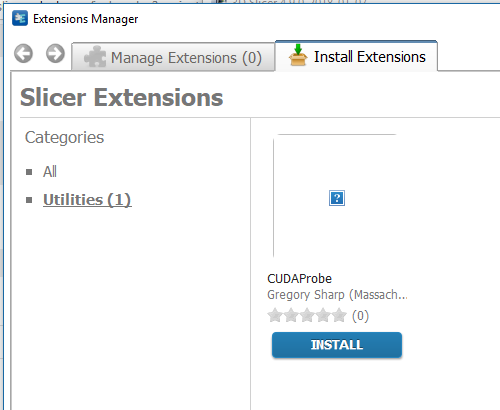Show All extension categories
Viewport: 500px width, 410px height.
pos(50,172)
